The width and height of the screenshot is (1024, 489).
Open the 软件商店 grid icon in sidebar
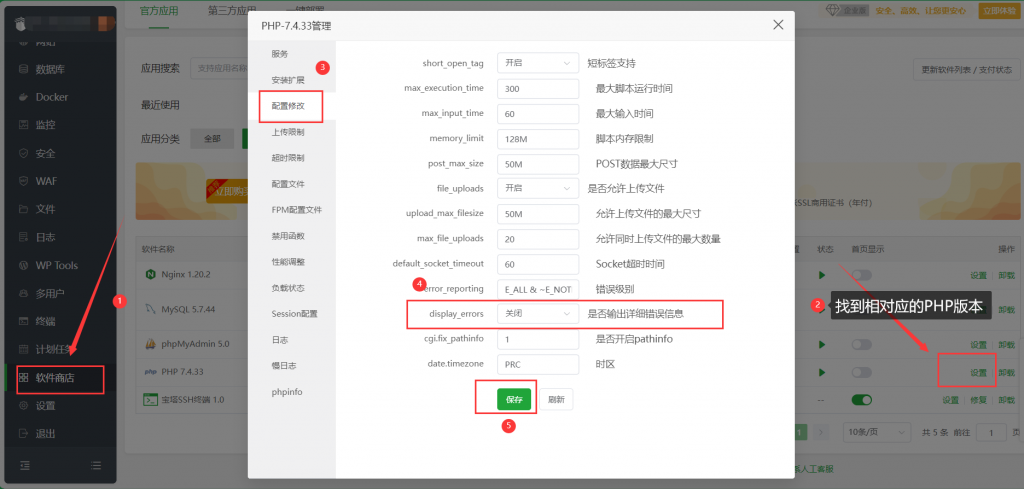pyautogui.click(x=24, y=377)
